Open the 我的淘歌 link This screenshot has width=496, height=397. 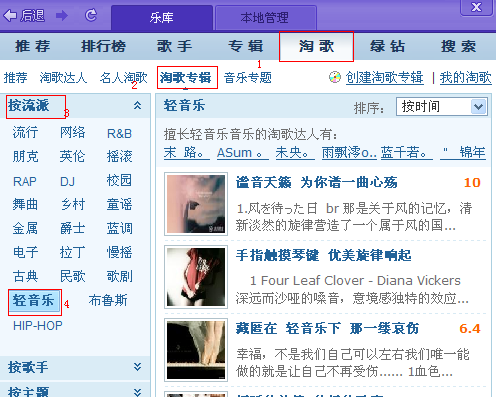click(465, 78)
